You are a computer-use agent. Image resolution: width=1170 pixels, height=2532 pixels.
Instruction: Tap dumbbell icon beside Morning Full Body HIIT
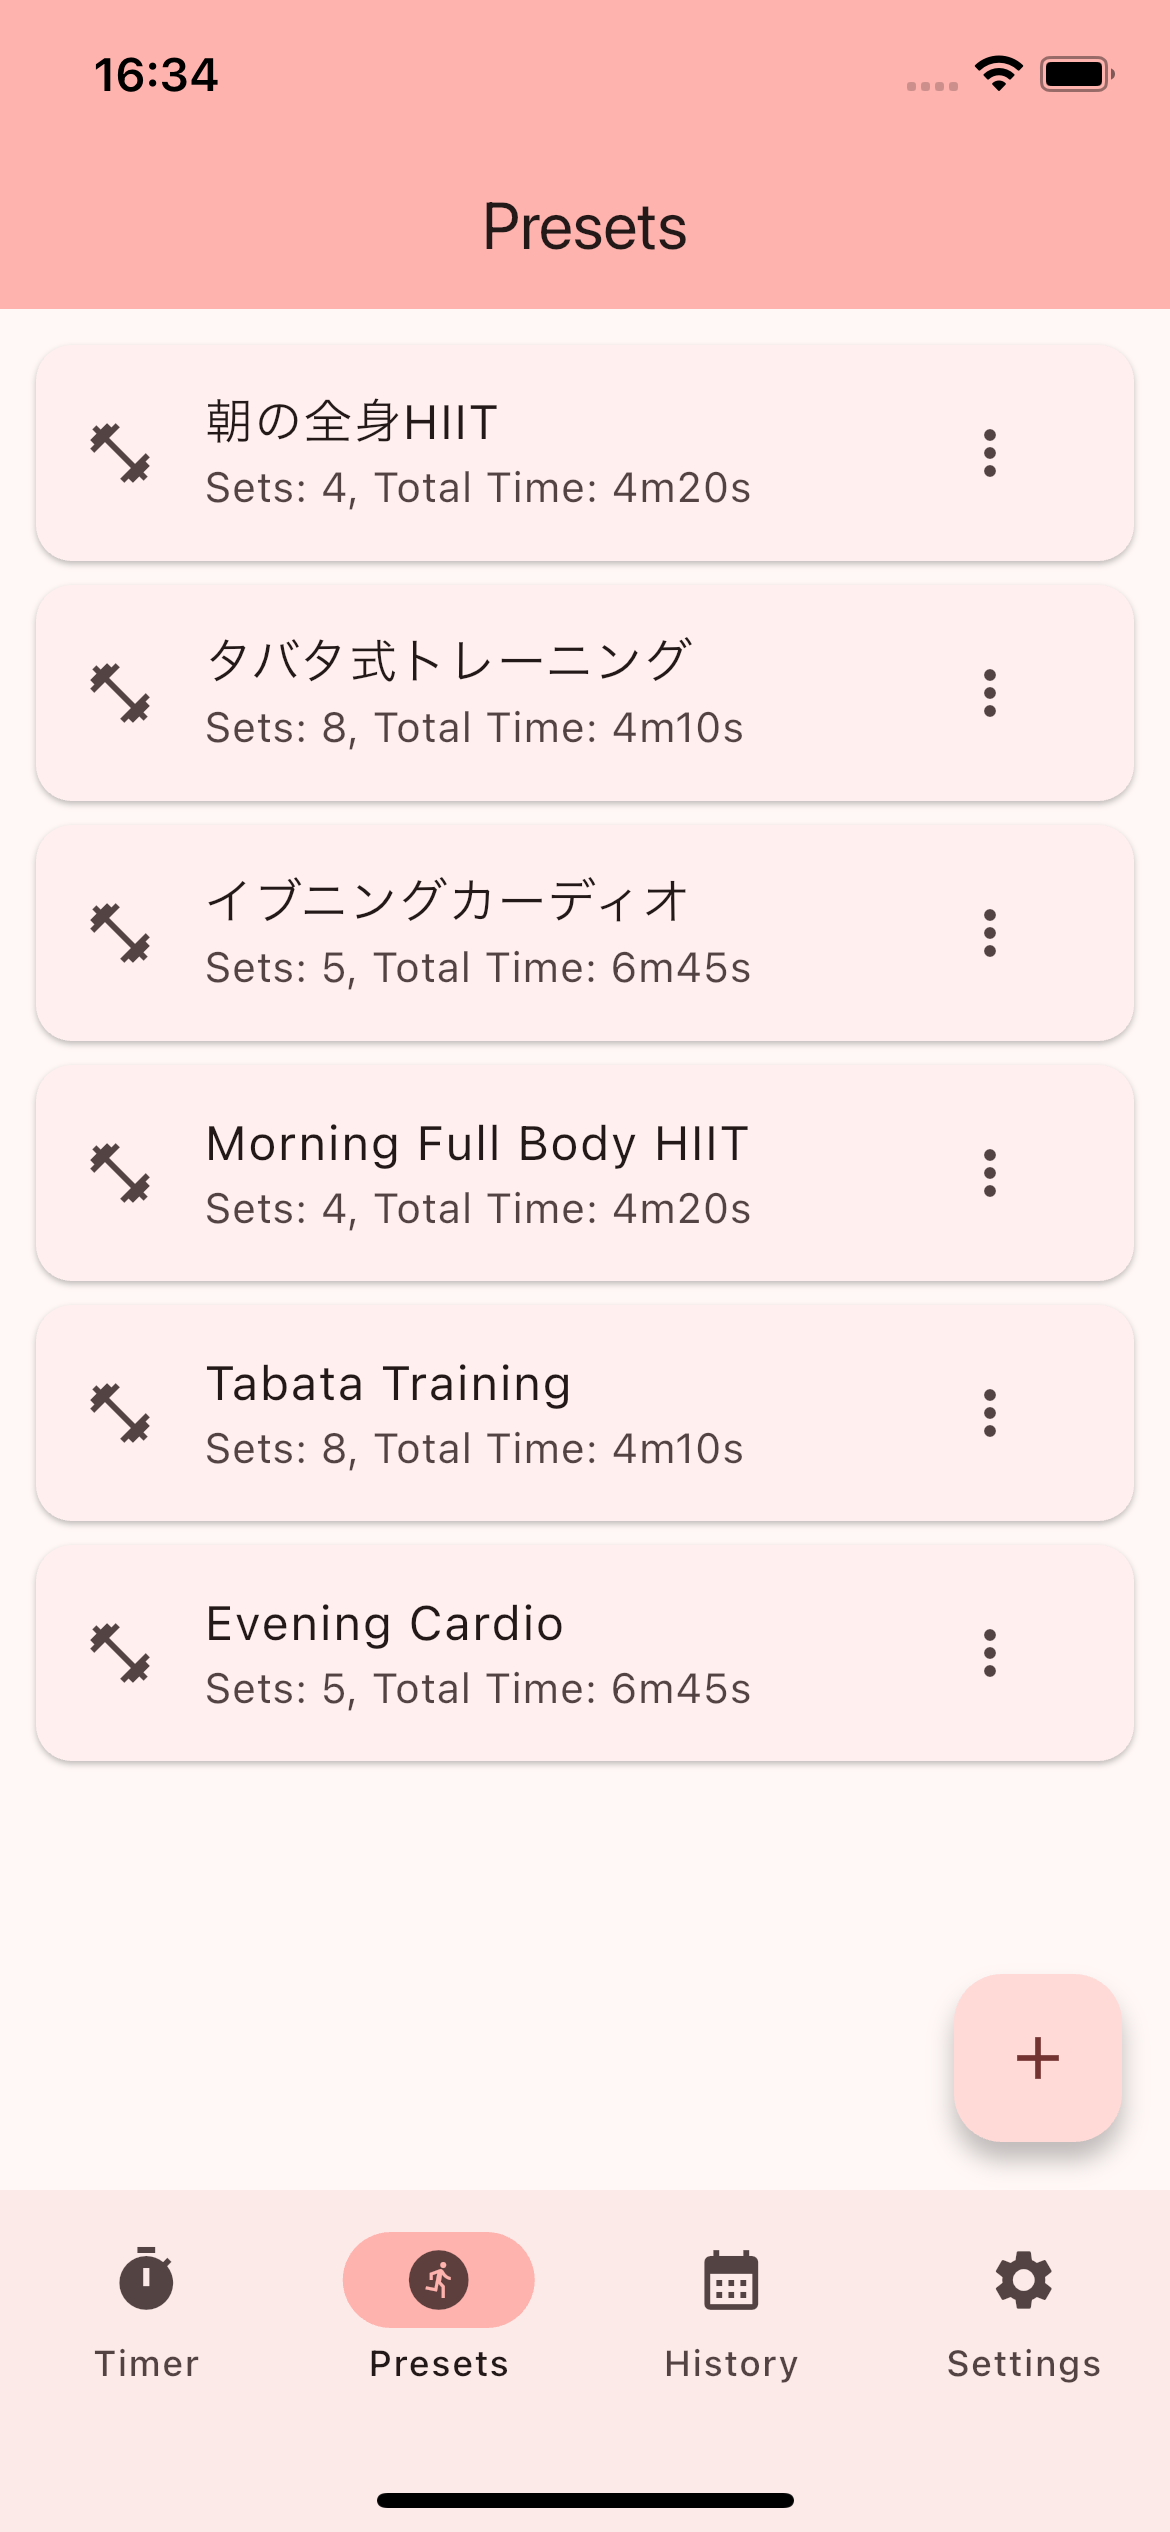pos(121,1173)
